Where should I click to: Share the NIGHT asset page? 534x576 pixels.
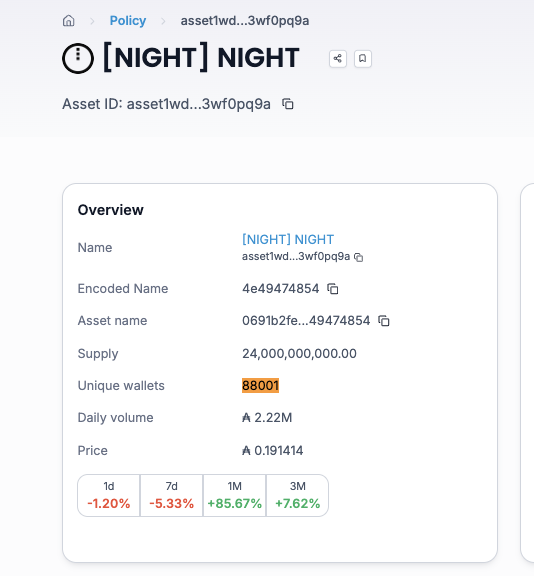pyautogui.click(x=338, y=58)
